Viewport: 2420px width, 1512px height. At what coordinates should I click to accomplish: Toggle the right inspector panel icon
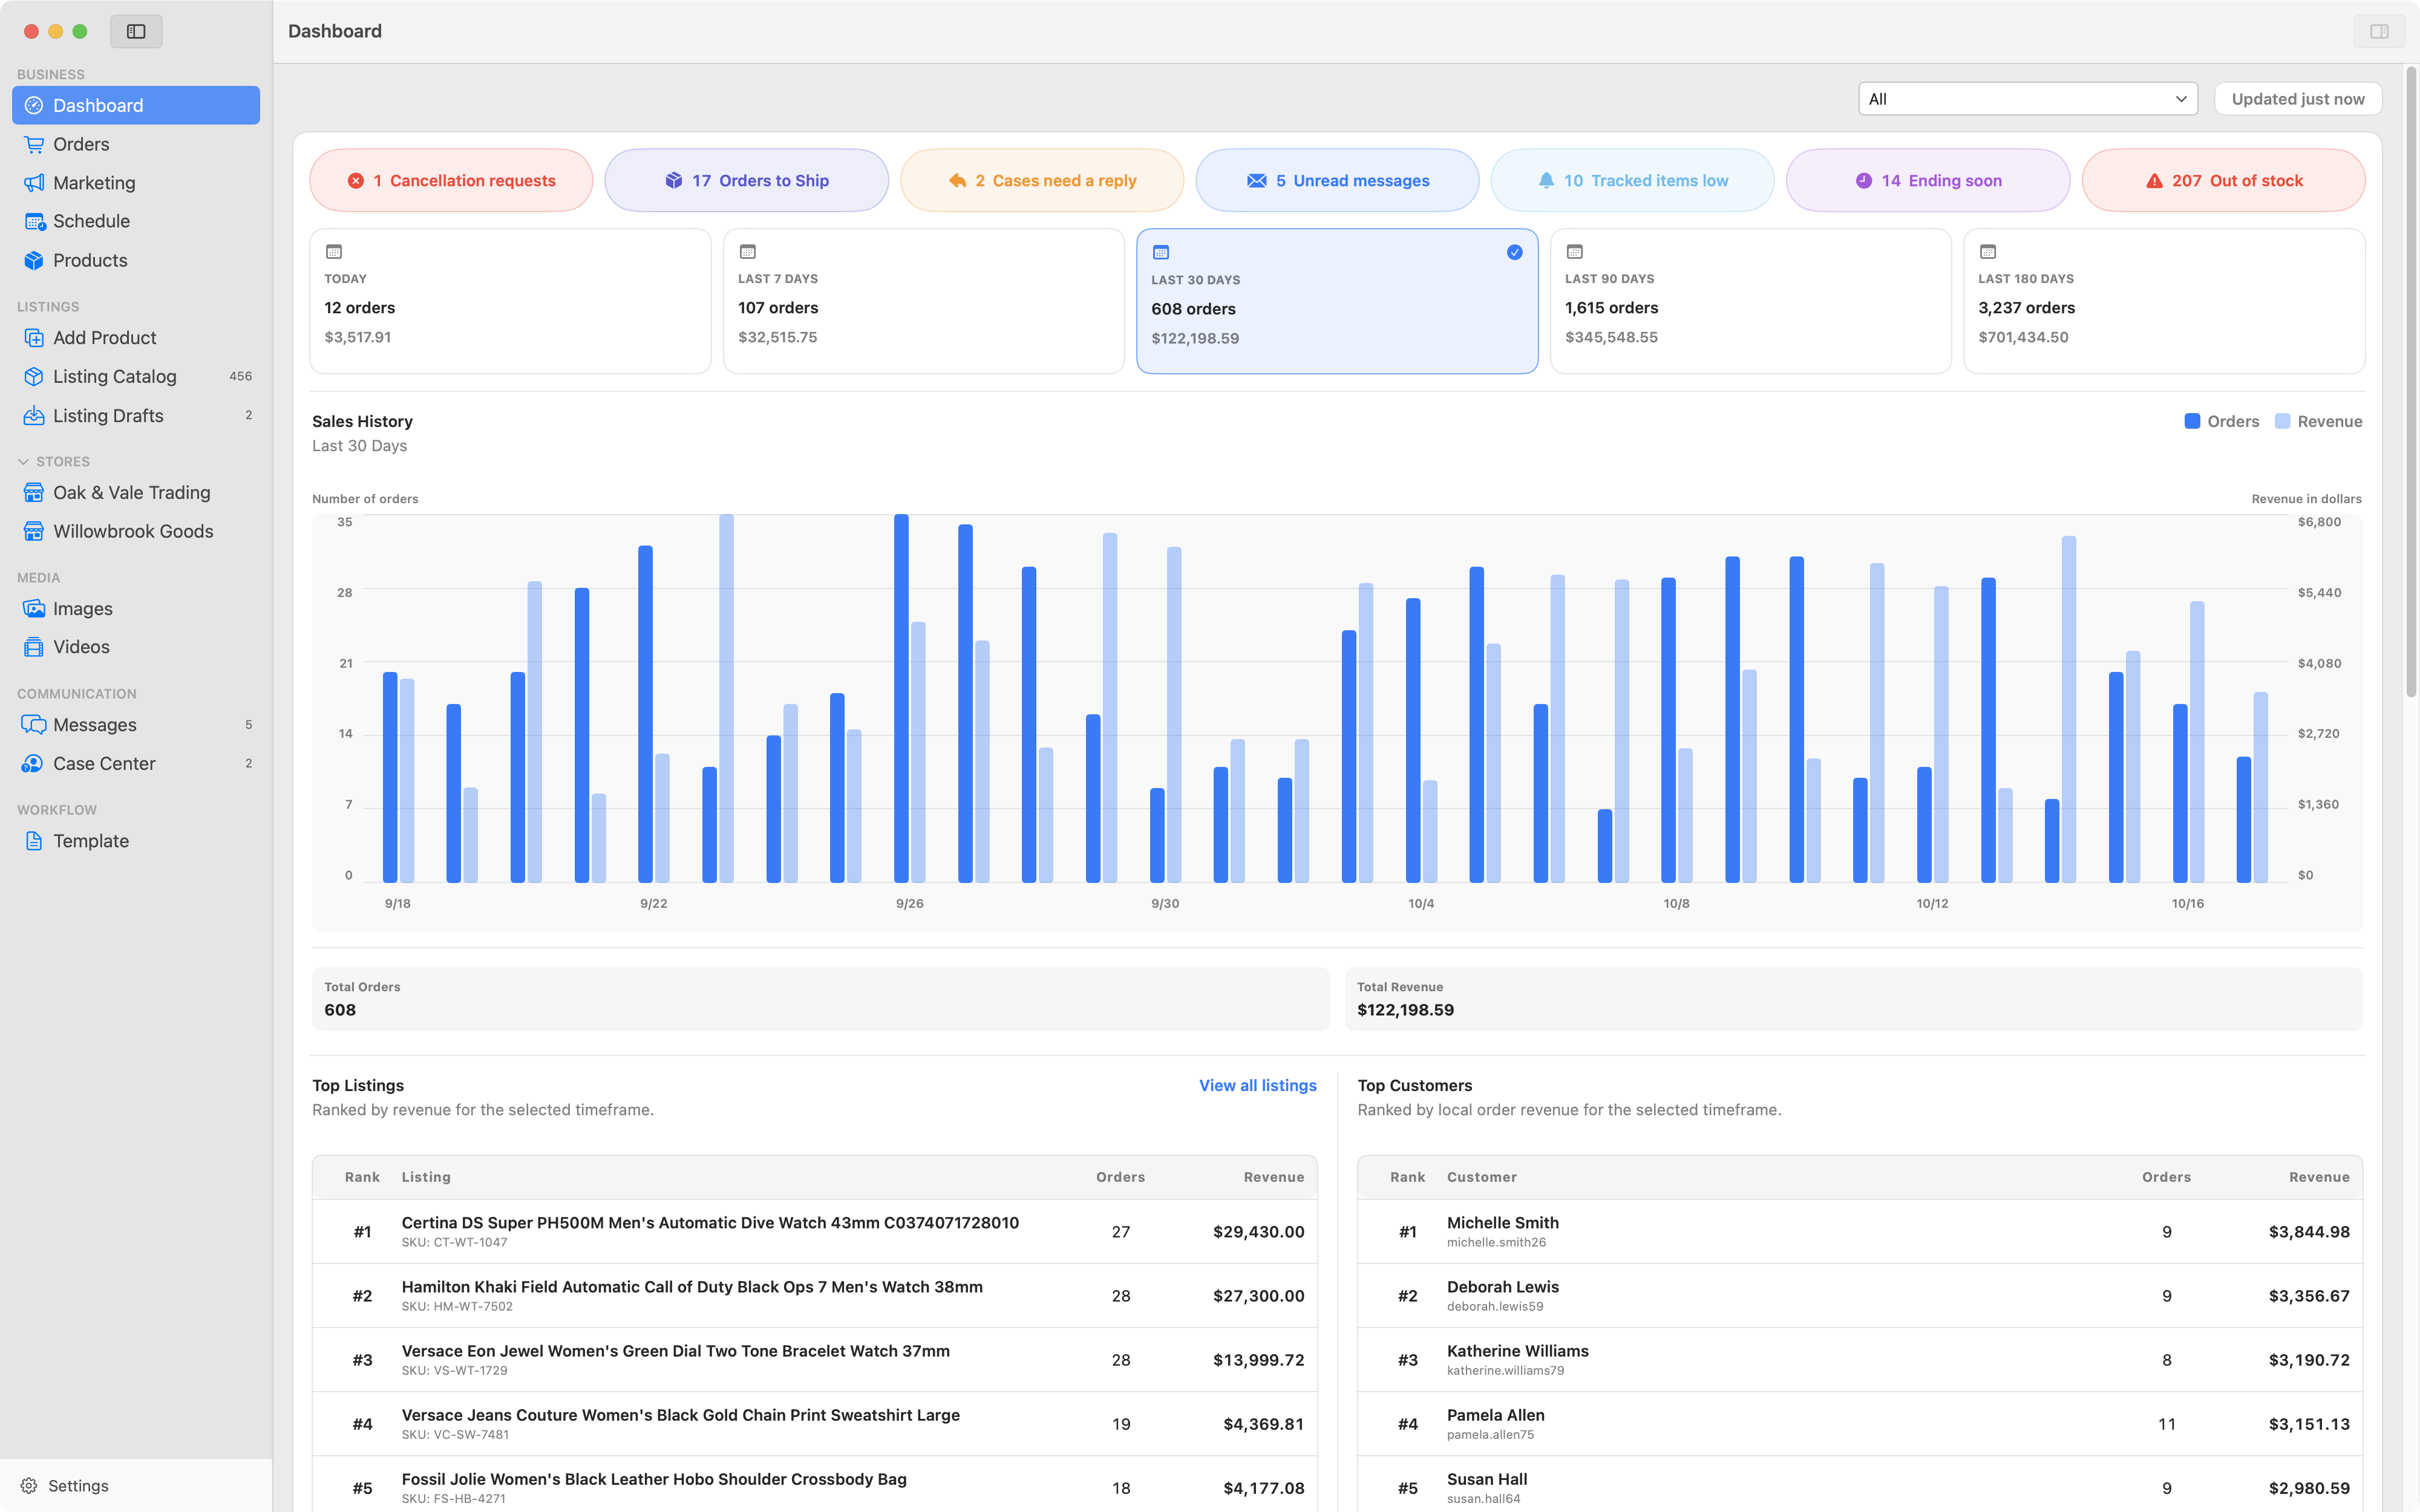[x=2379, y=31]
